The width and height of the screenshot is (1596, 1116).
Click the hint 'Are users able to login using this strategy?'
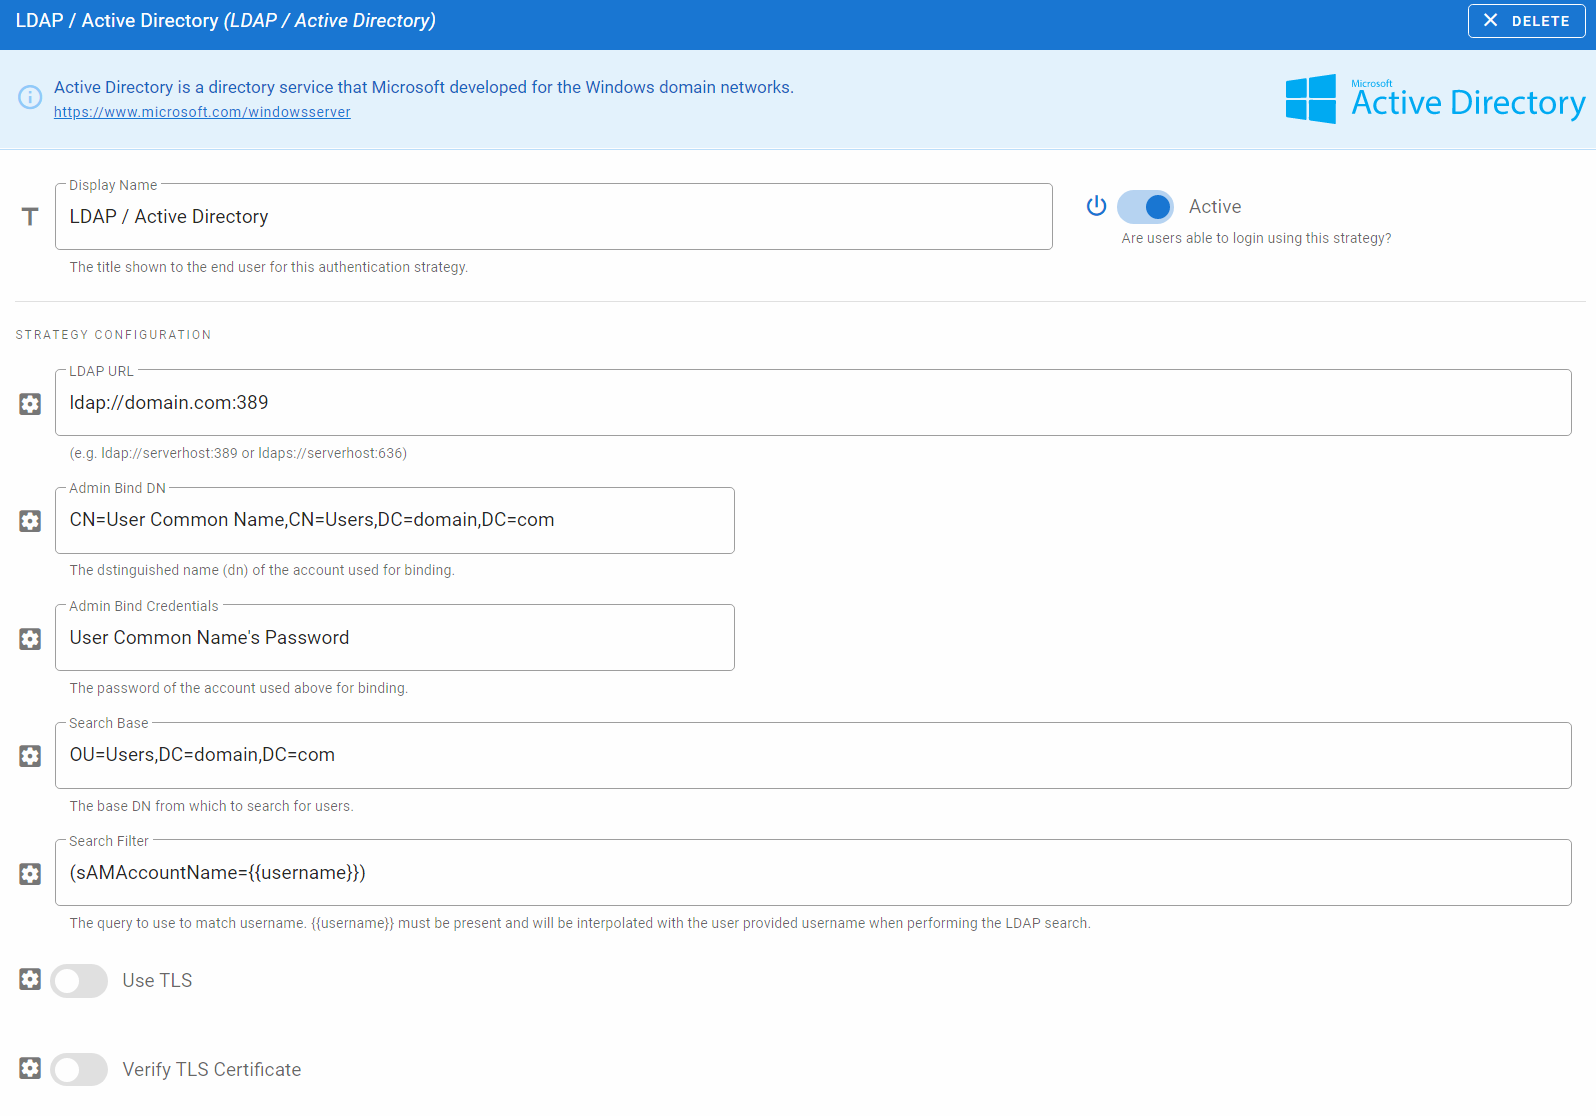coord(1256,239)
